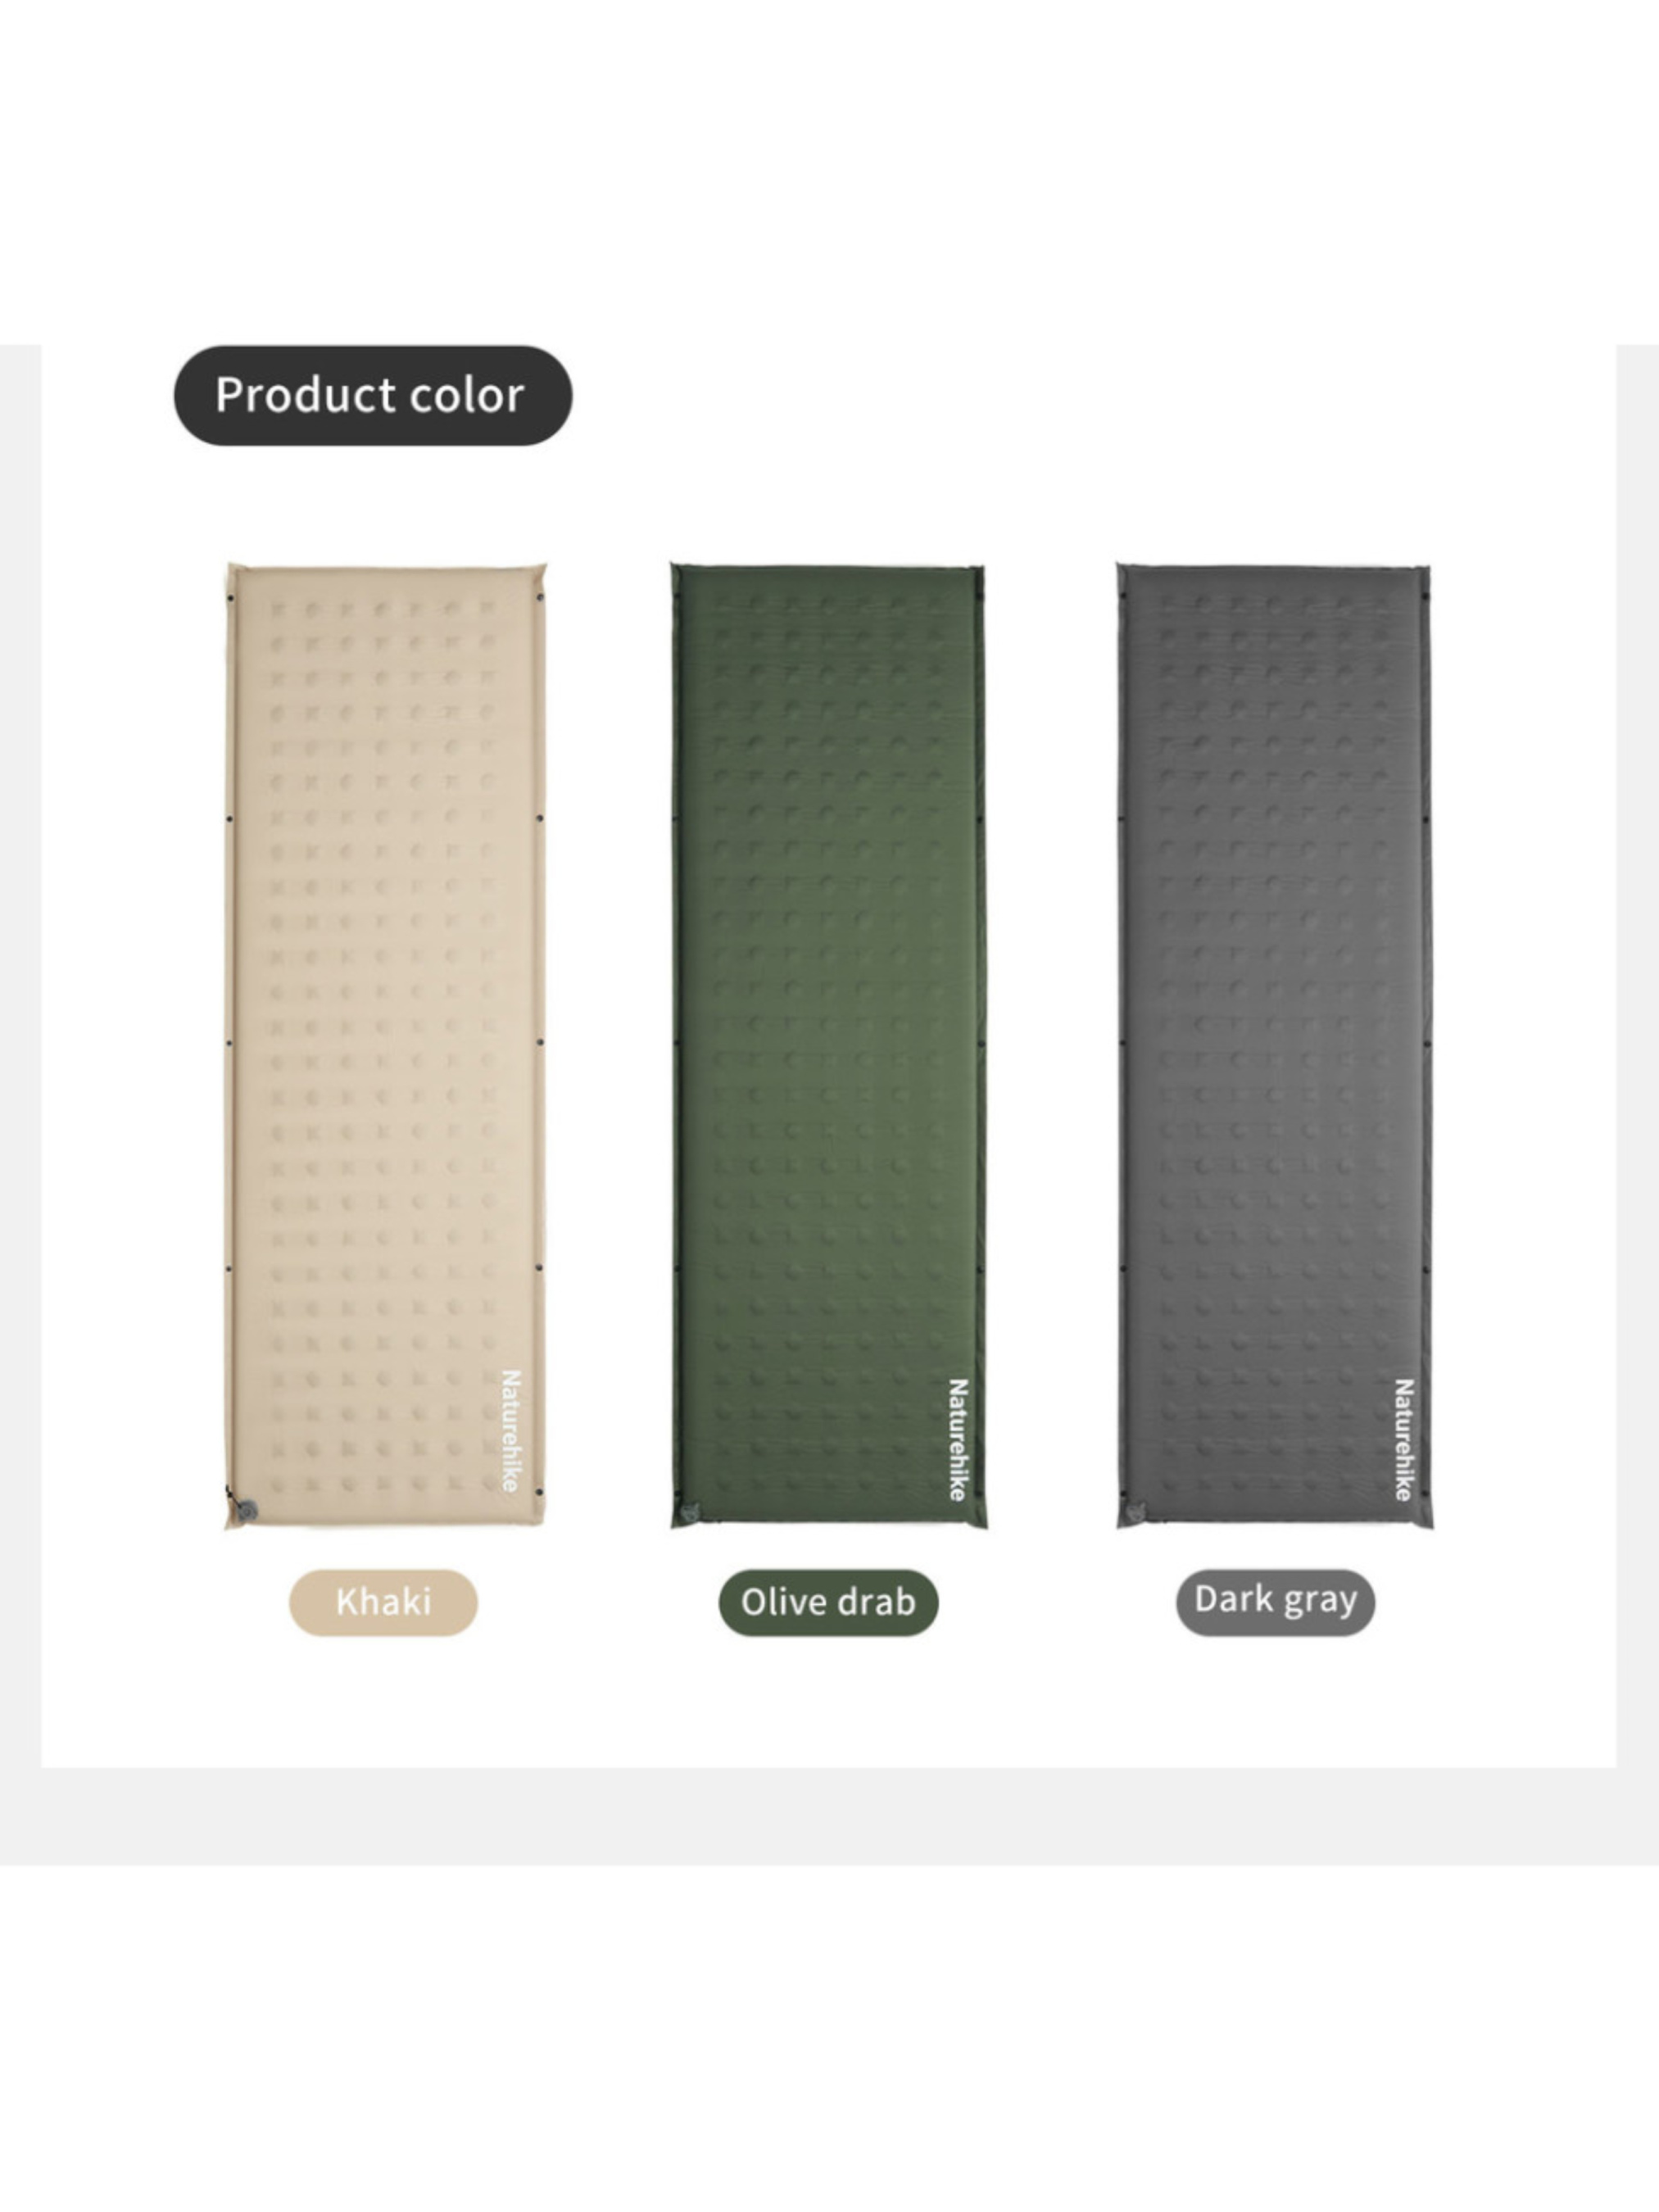1659x2212 pixels.
Task: Select the Dark gray color label
Action: click(x=1275, y=1602)
